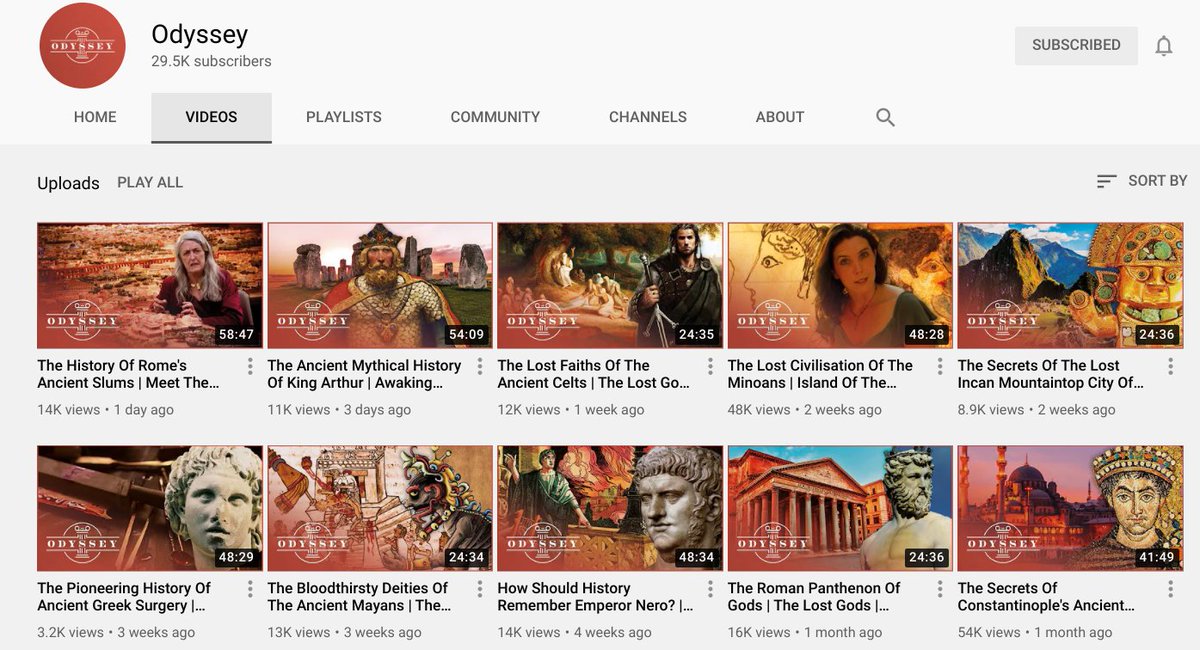Play the Emperor Nero thumbnail
1200x650 pixels.
pos(610,508)
